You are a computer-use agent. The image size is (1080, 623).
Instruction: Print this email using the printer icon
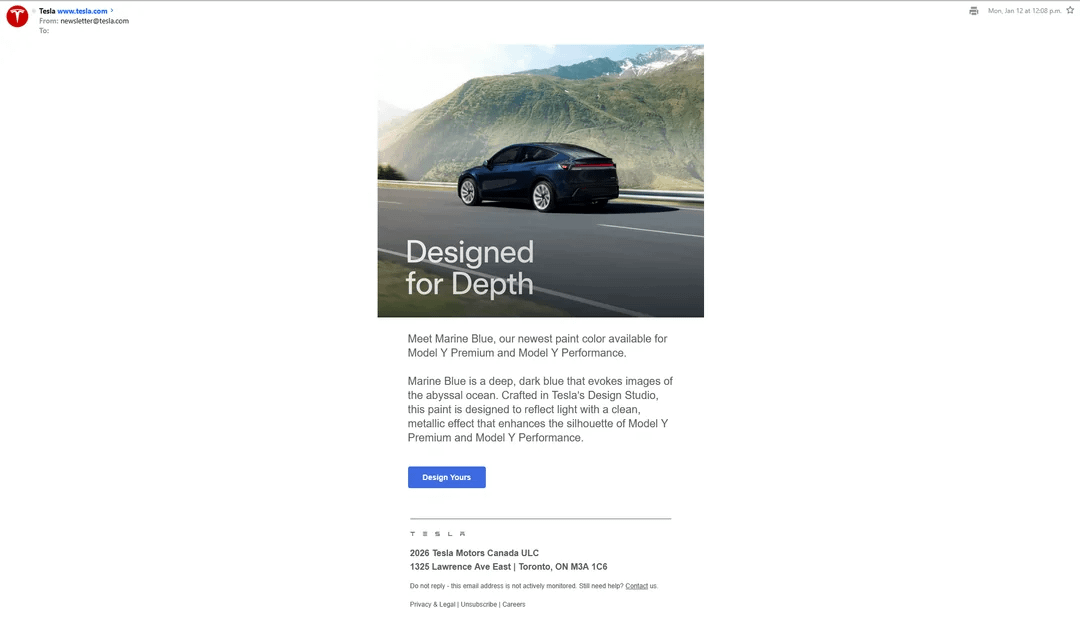[973, 11]
